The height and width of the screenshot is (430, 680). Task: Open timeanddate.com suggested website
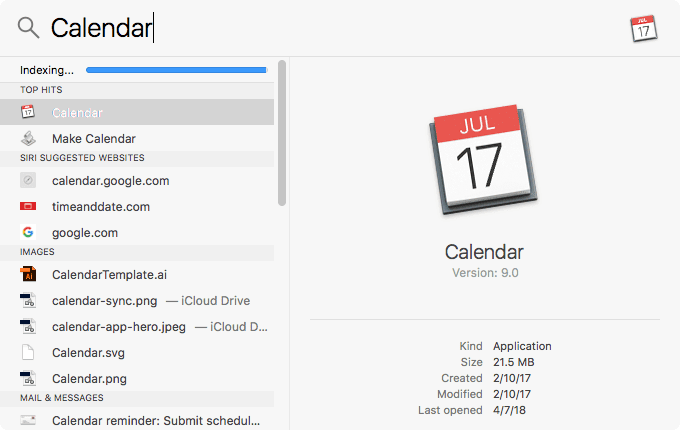click(x=137, y=206)
